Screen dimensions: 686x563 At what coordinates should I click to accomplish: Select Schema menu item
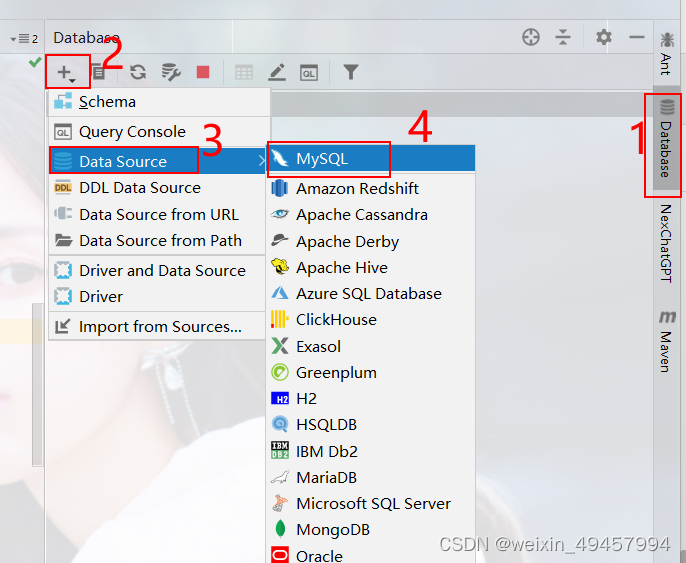point(159,102)
